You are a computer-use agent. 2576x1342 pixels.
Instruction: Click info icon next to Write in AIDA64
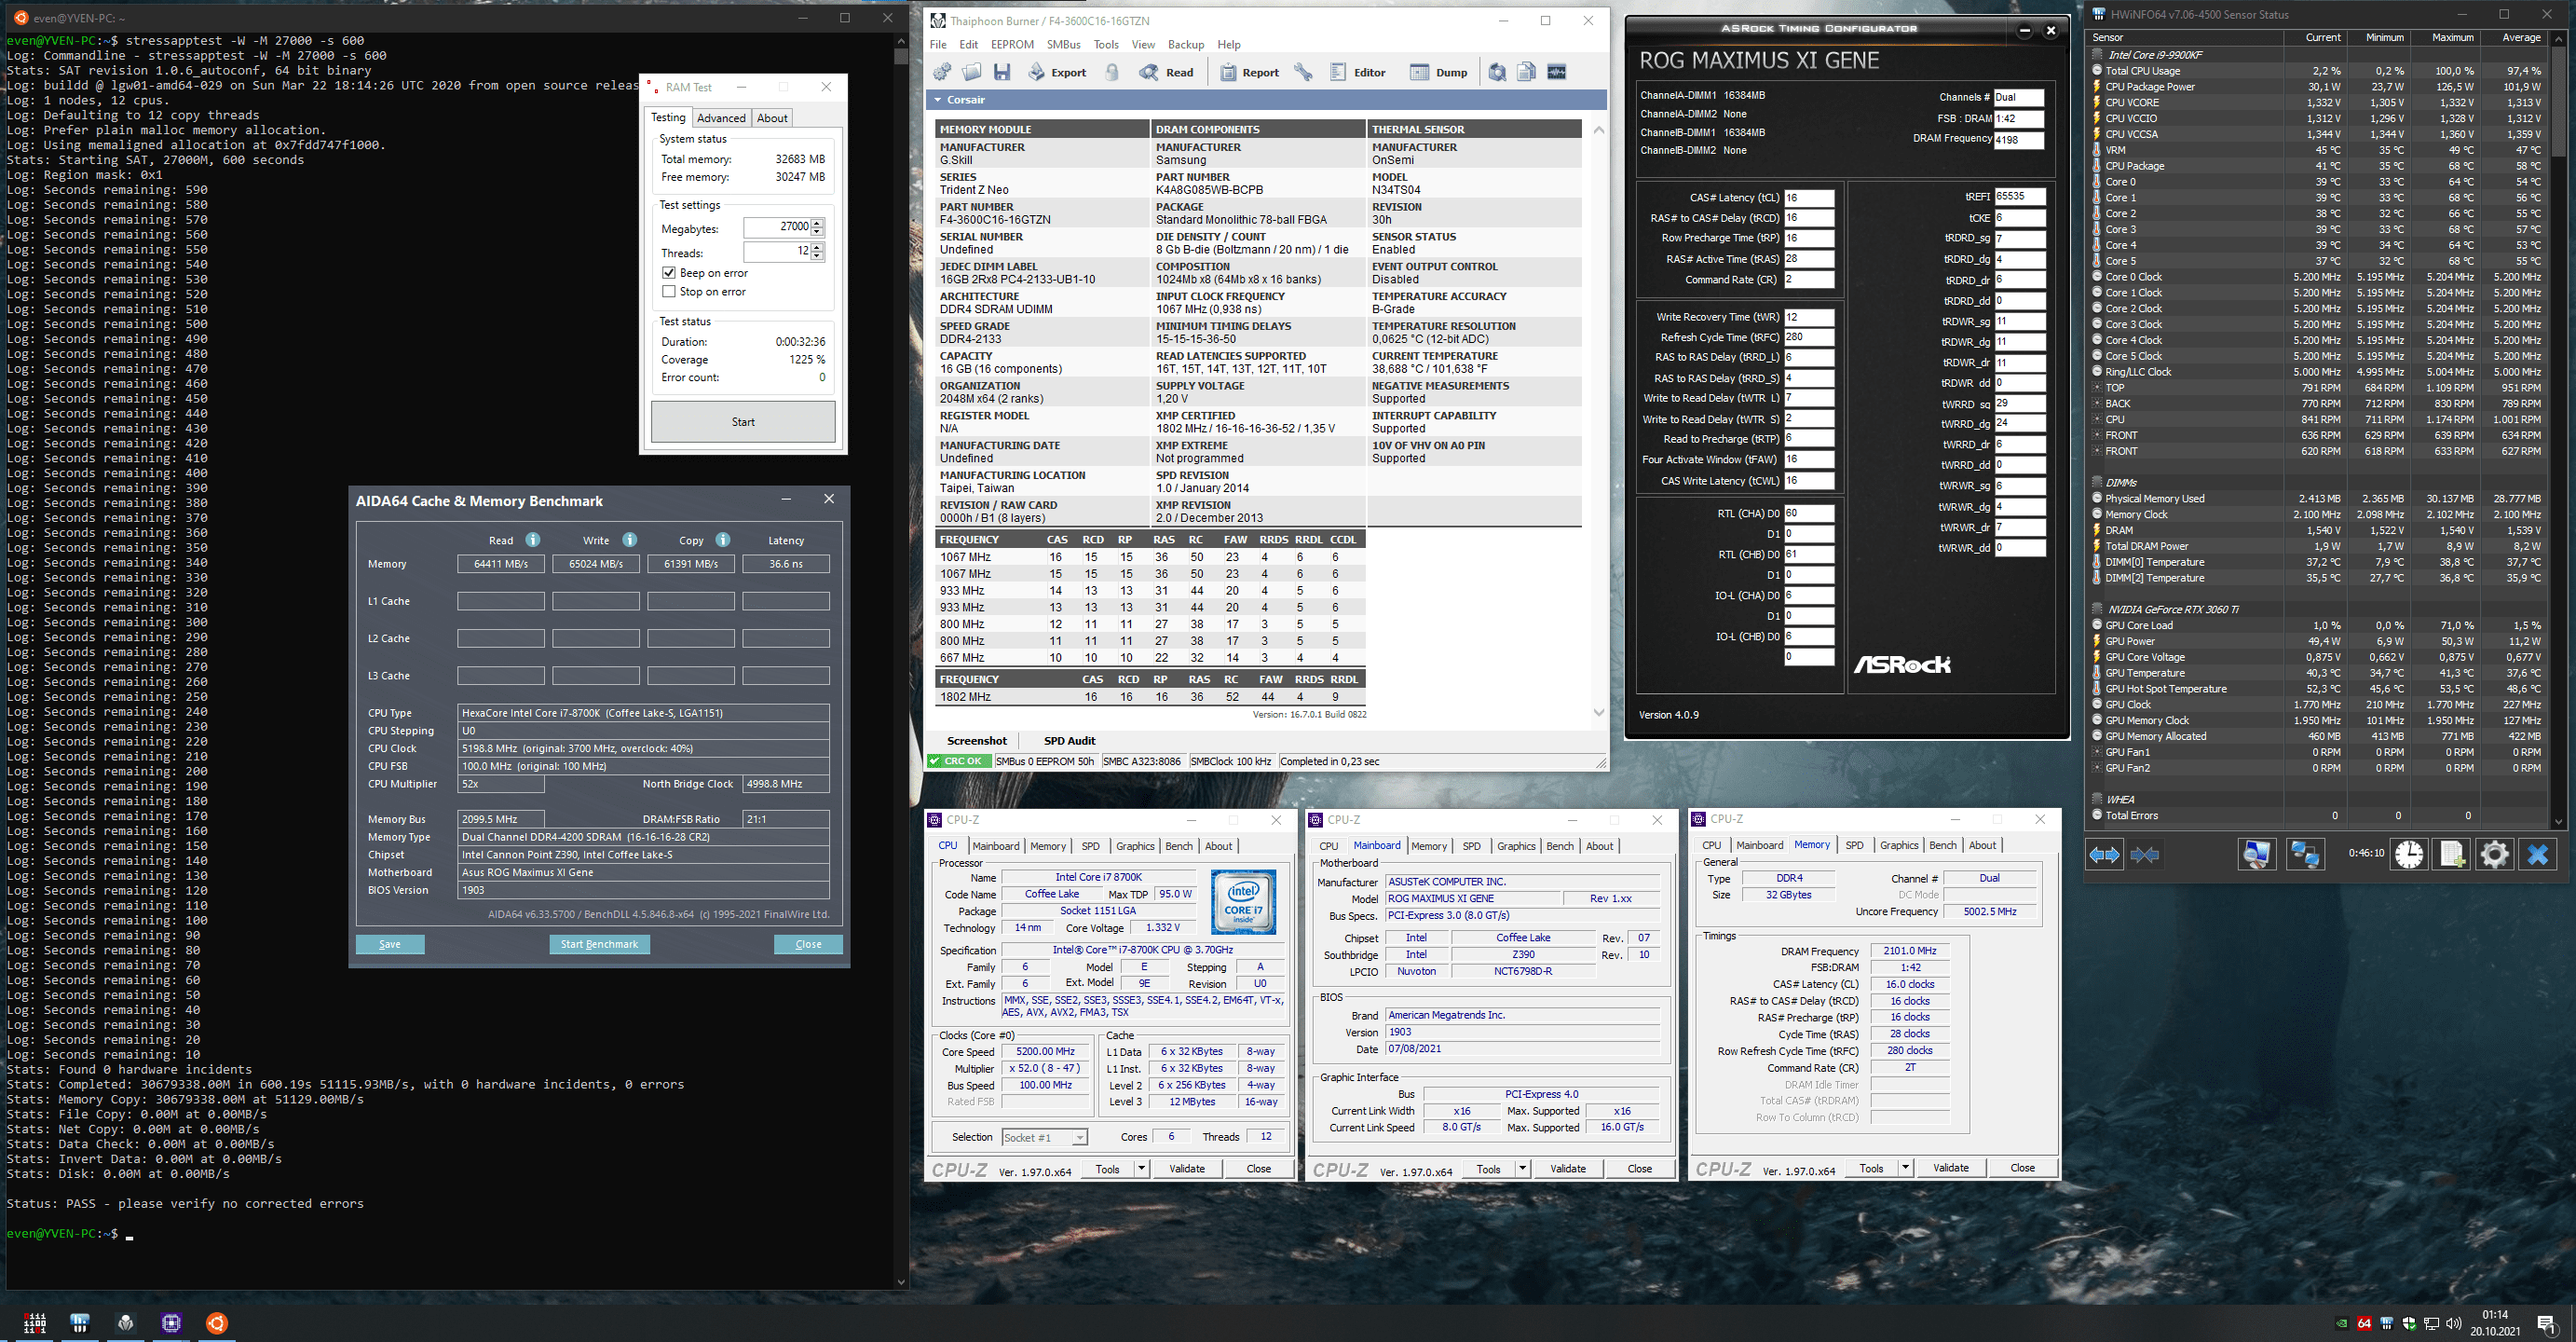pyautogui.click(x=630, y=540)
